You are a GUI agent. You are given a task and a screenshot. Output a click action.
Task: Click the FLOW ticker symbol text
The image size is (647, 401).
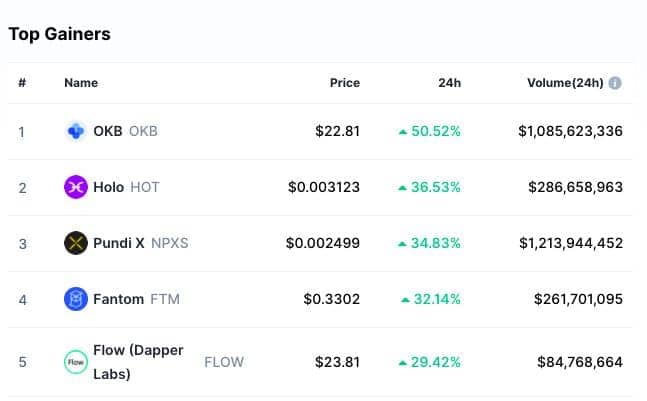(224, 362)
